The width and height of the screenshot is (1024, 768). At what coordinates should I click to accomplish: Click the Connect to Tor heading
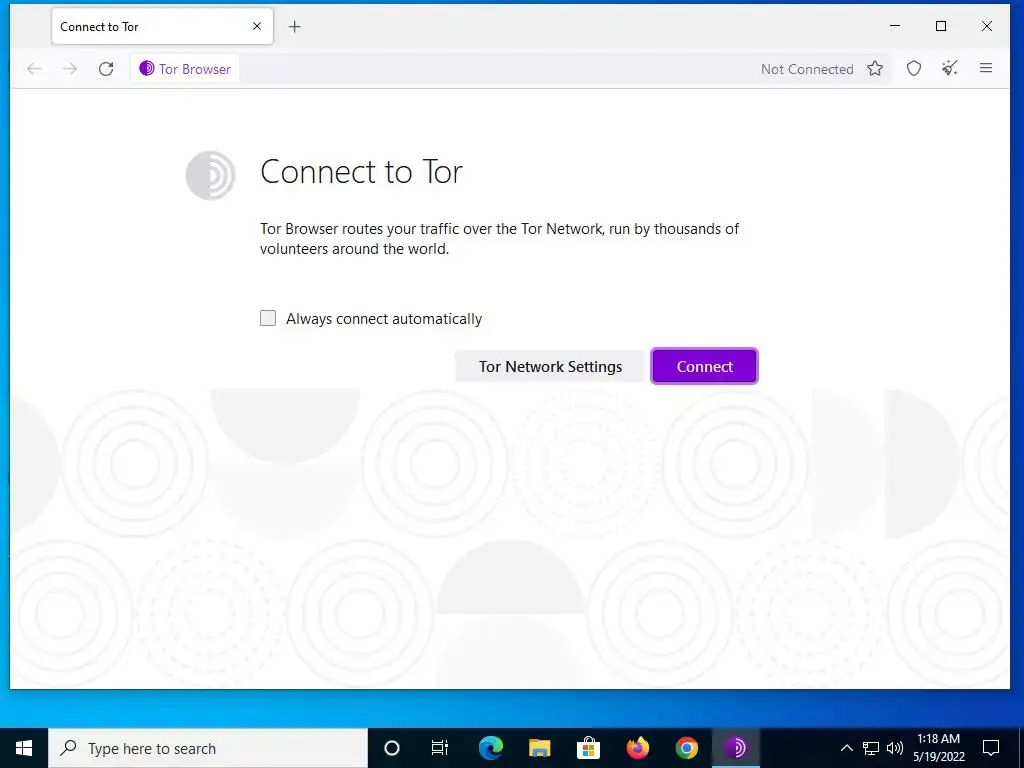point(361,172)
